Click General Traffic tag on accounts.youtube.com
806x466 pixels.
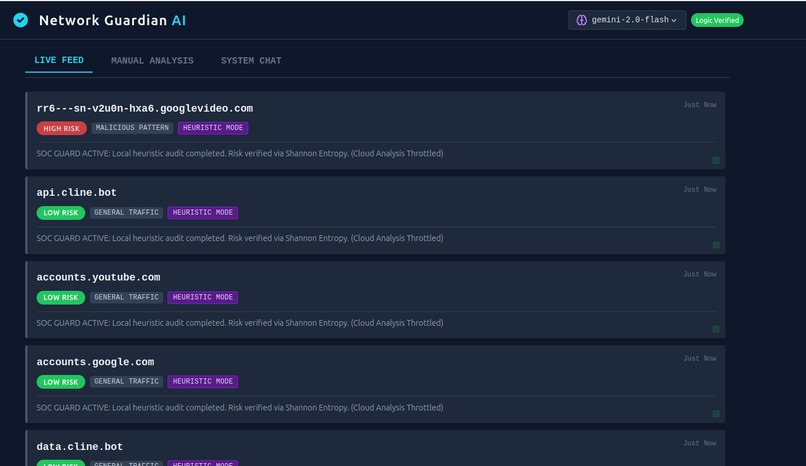[x=126, y=297]
